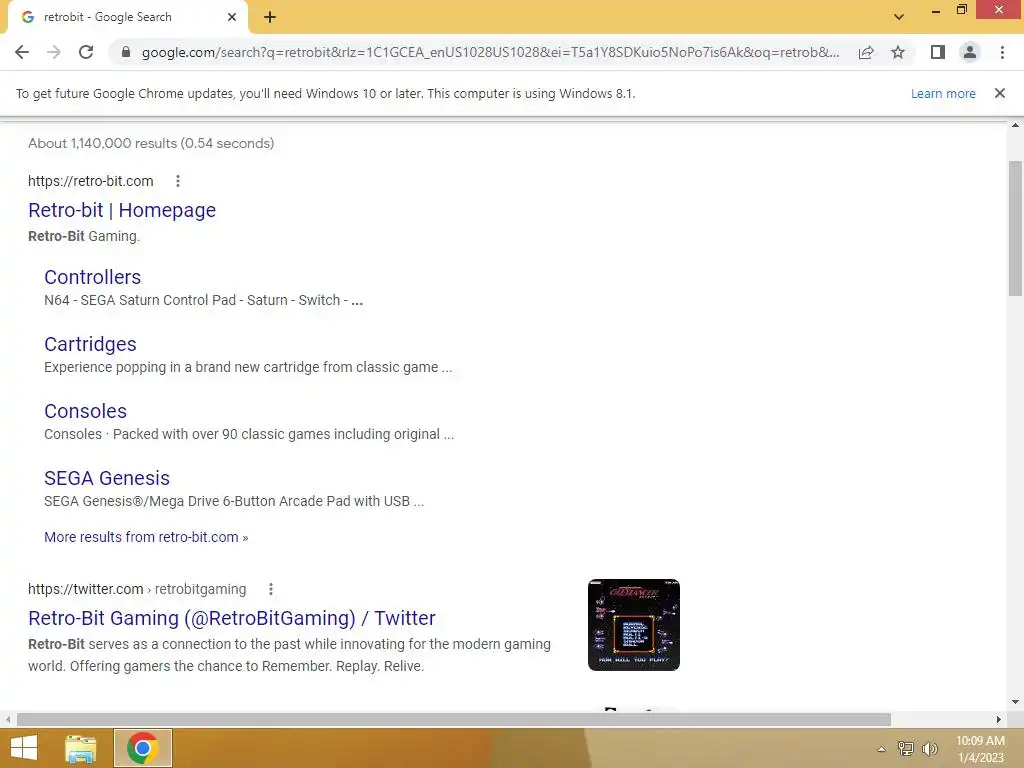Viewport: 1024px width, 768px height.
Task: Click the scroll up arrow
Action: point(1015,125)
